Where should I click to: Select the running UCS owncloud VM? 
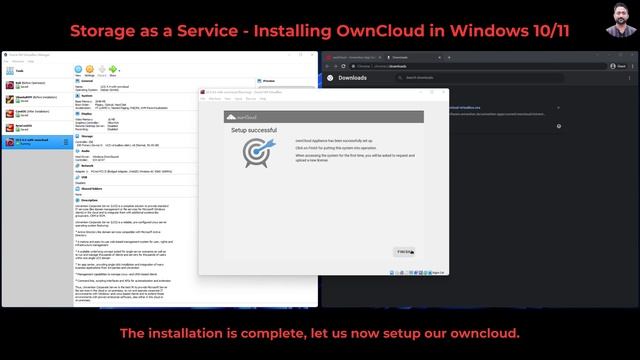[37, 142]
